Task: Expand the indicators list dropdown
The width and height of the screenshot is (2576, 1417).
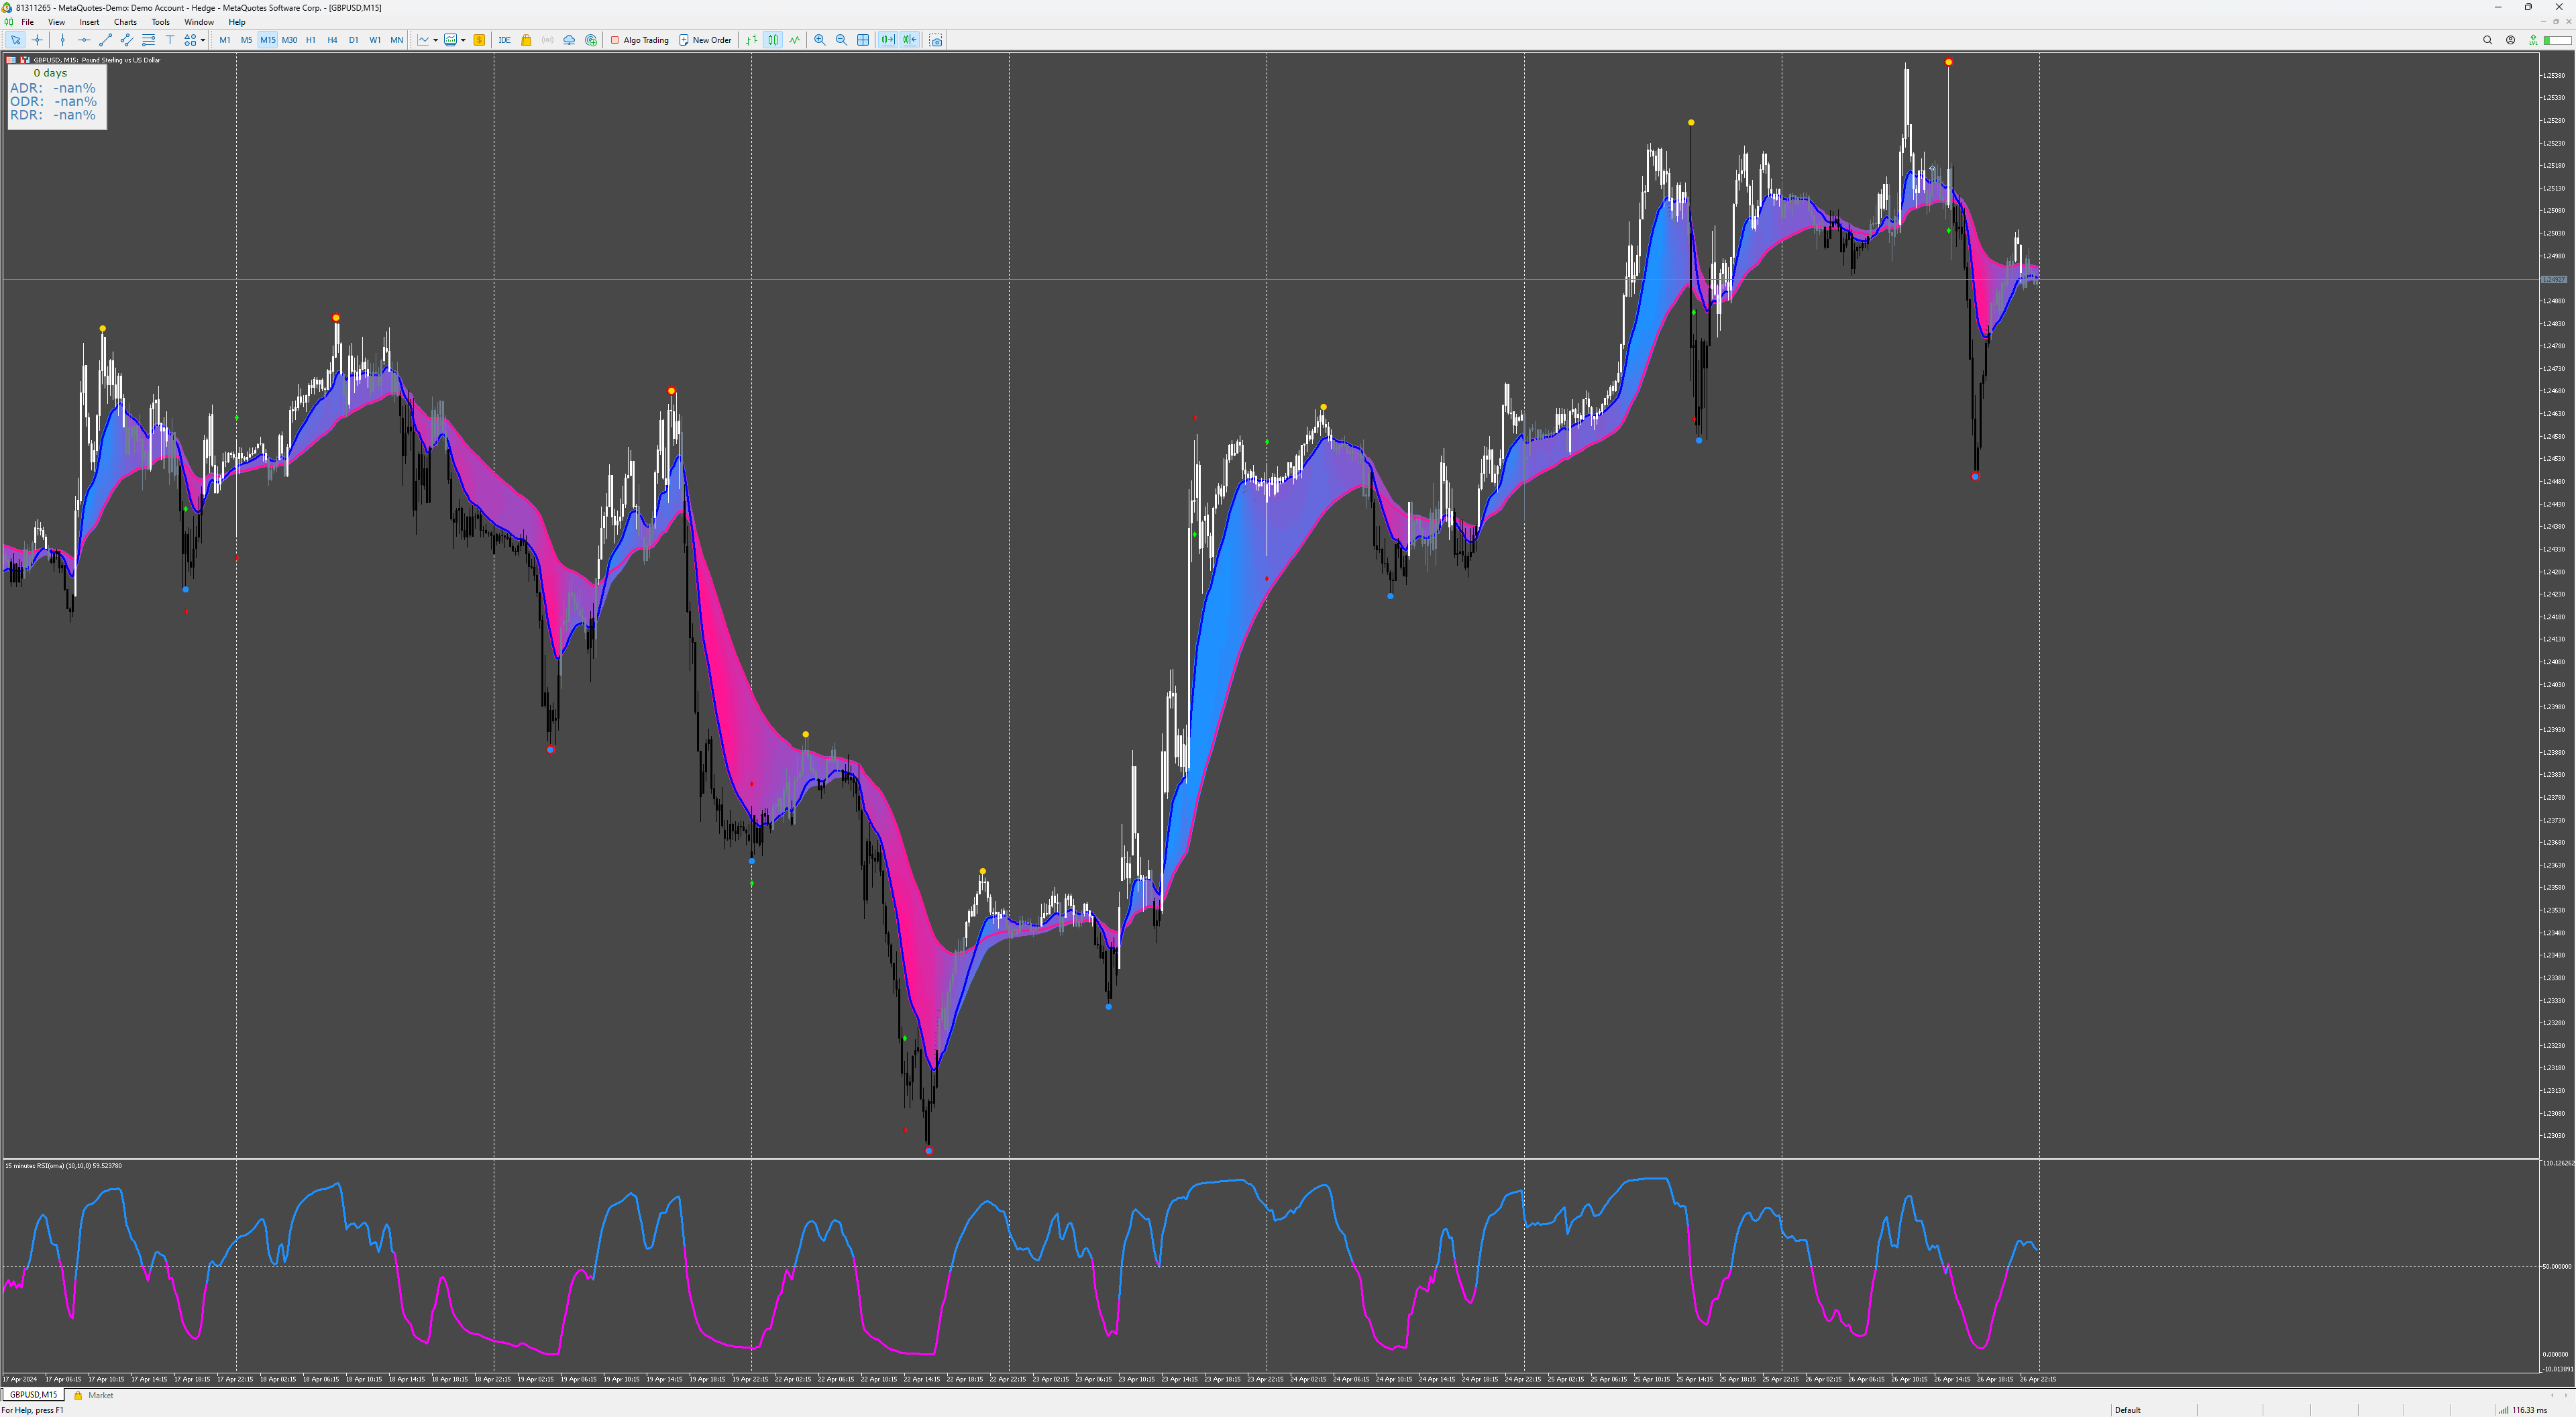Action: pyautogui.click(x=463, y=40)
